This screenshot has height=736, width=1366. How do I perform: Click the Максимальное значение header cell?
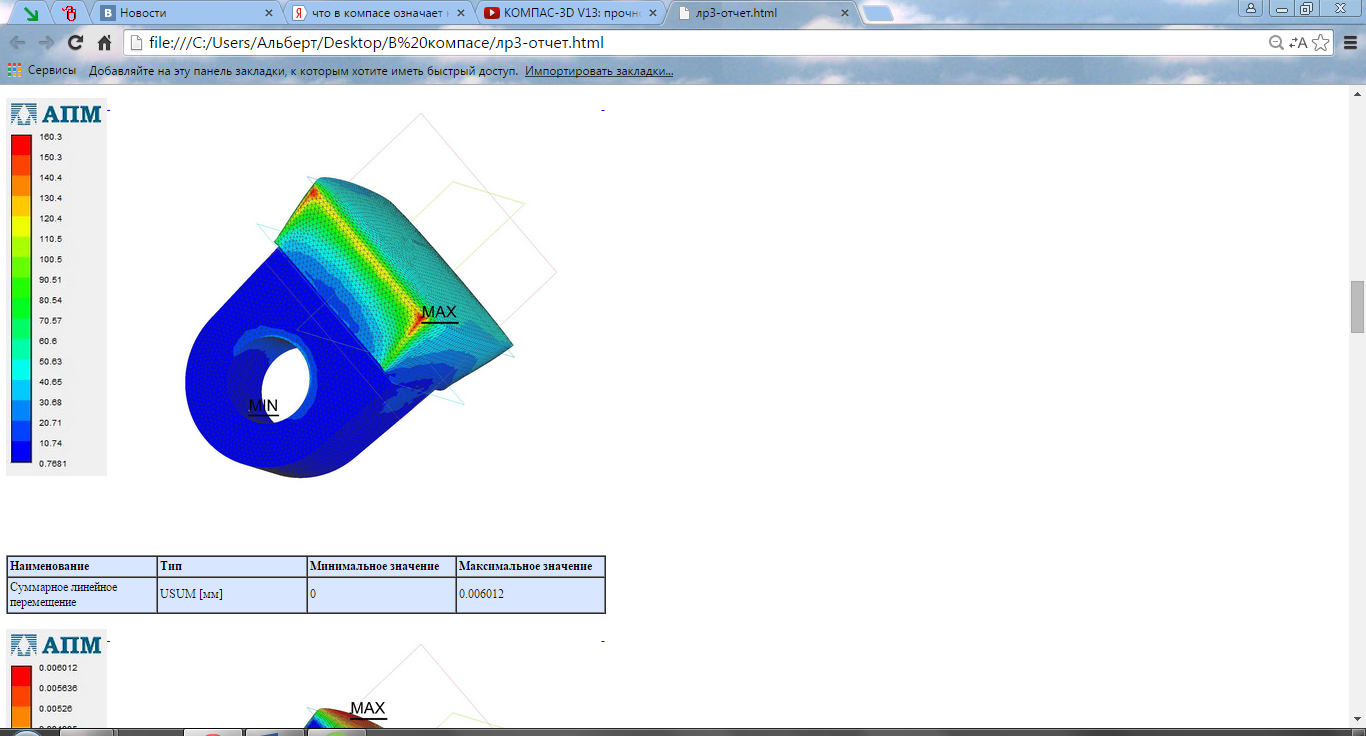tap(530, 566)
